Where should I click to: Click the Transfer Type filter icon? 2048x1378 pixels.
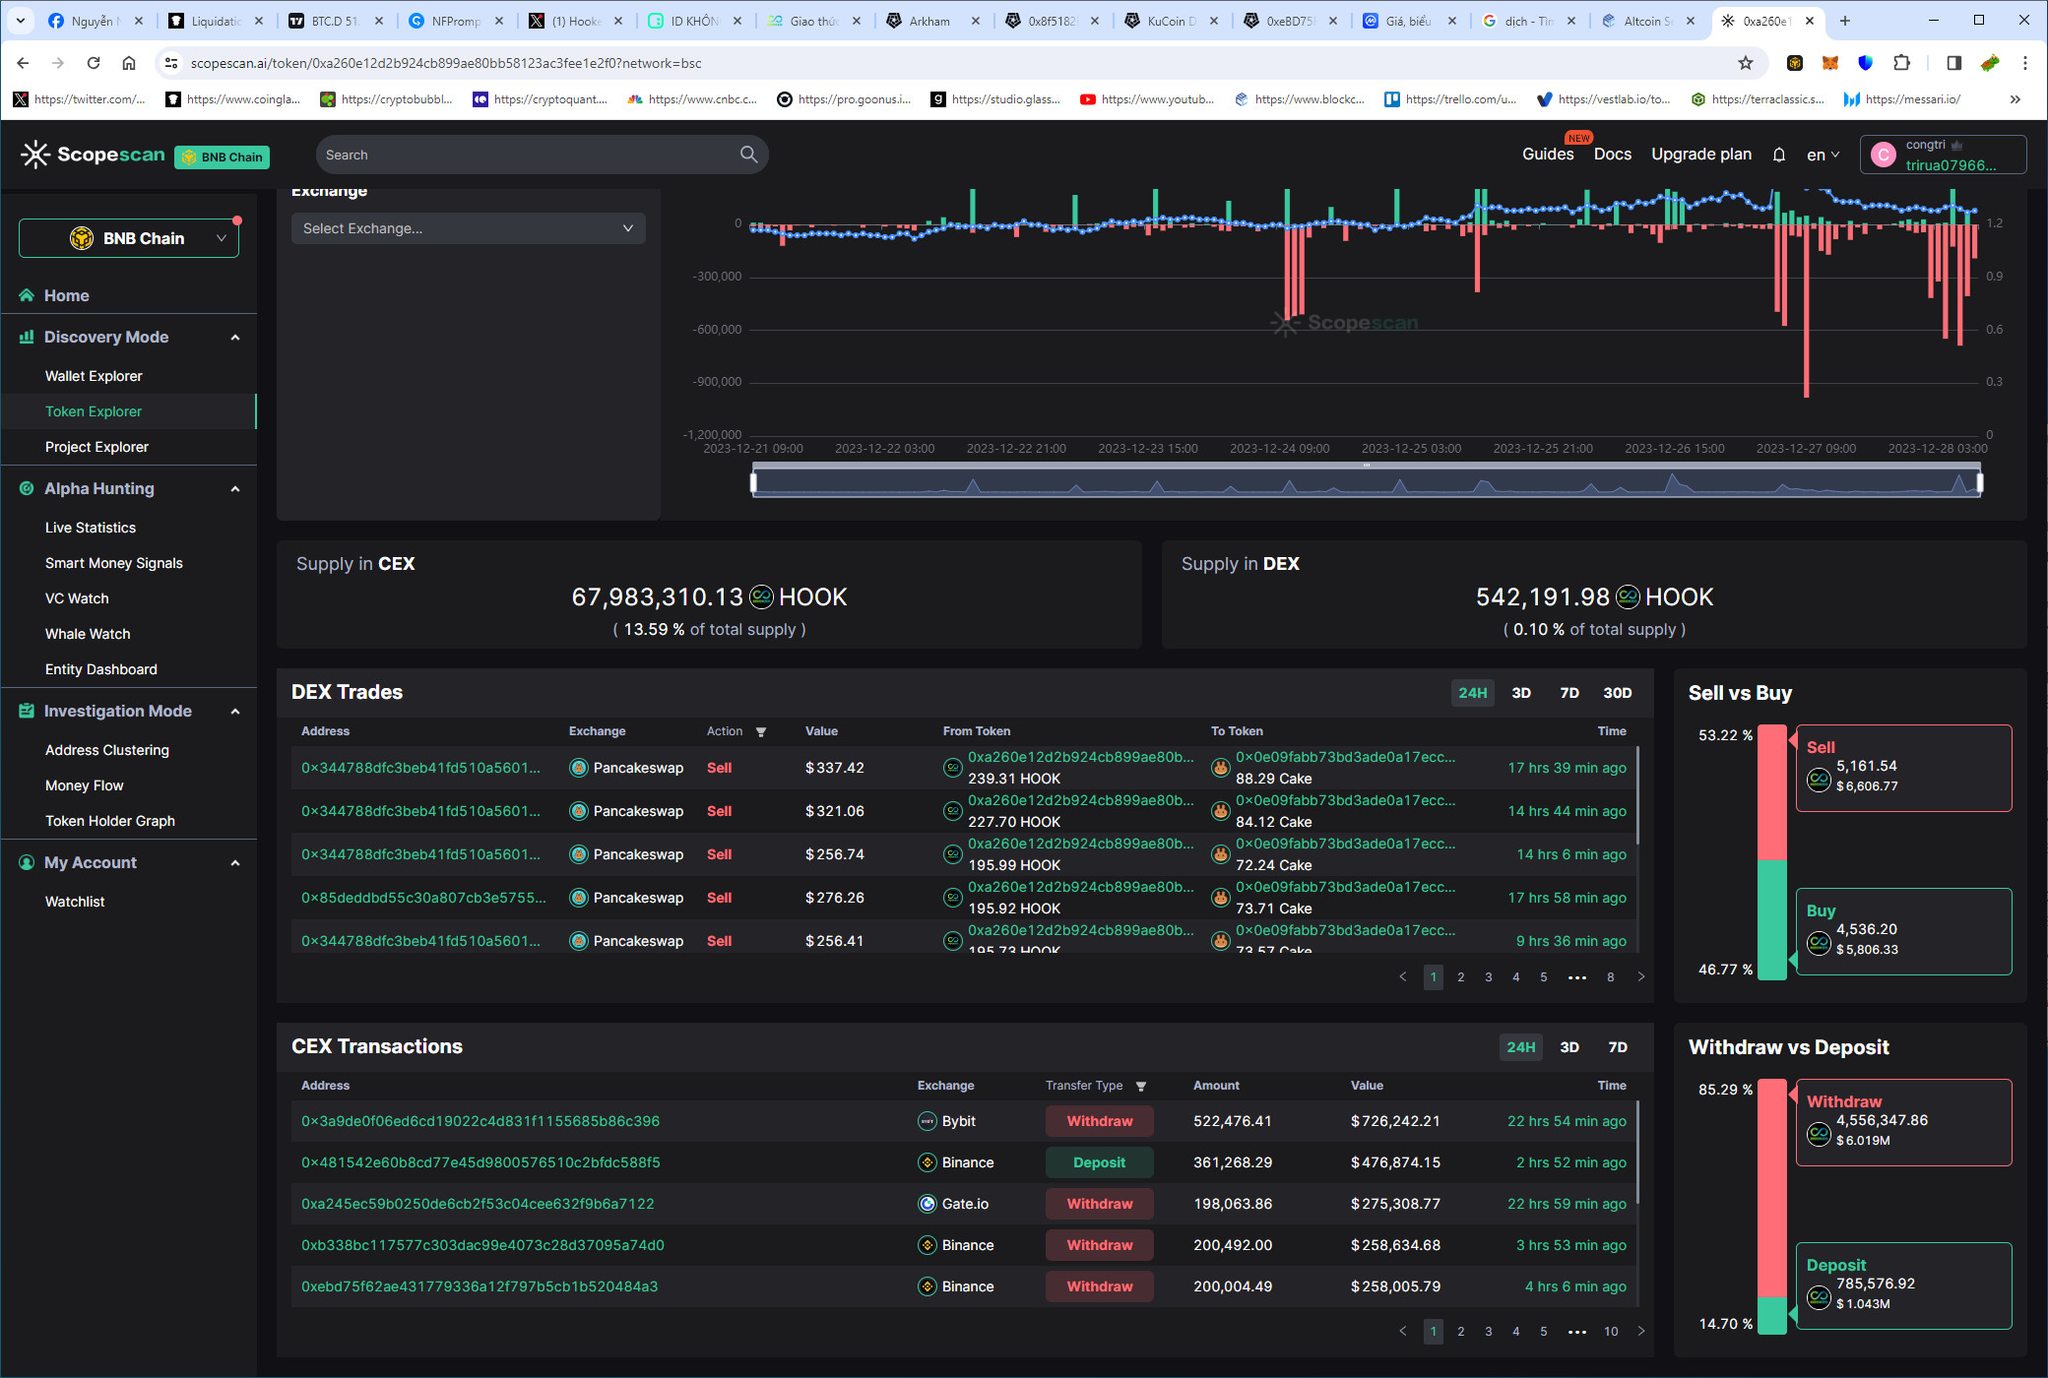point(1141,1086)
